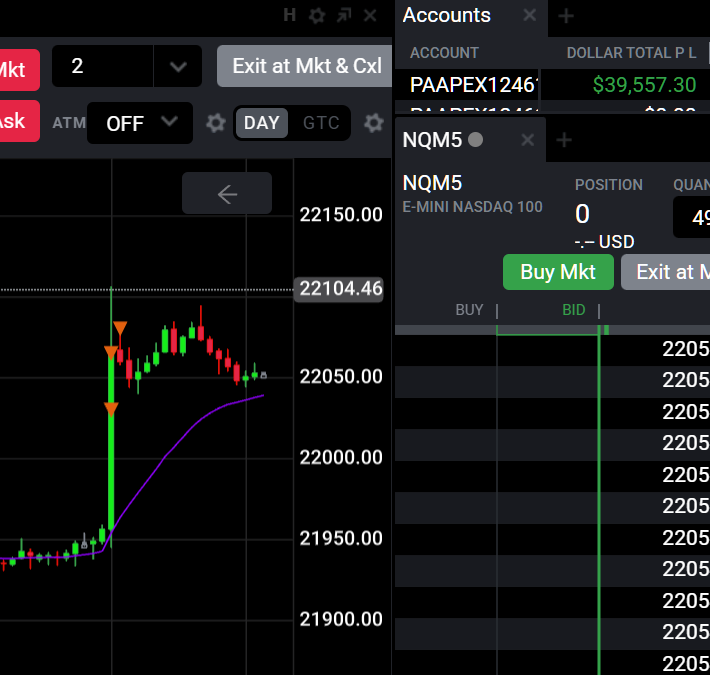Click the H icon in chart header
710x675 pixels.
(x=290, y=15)
